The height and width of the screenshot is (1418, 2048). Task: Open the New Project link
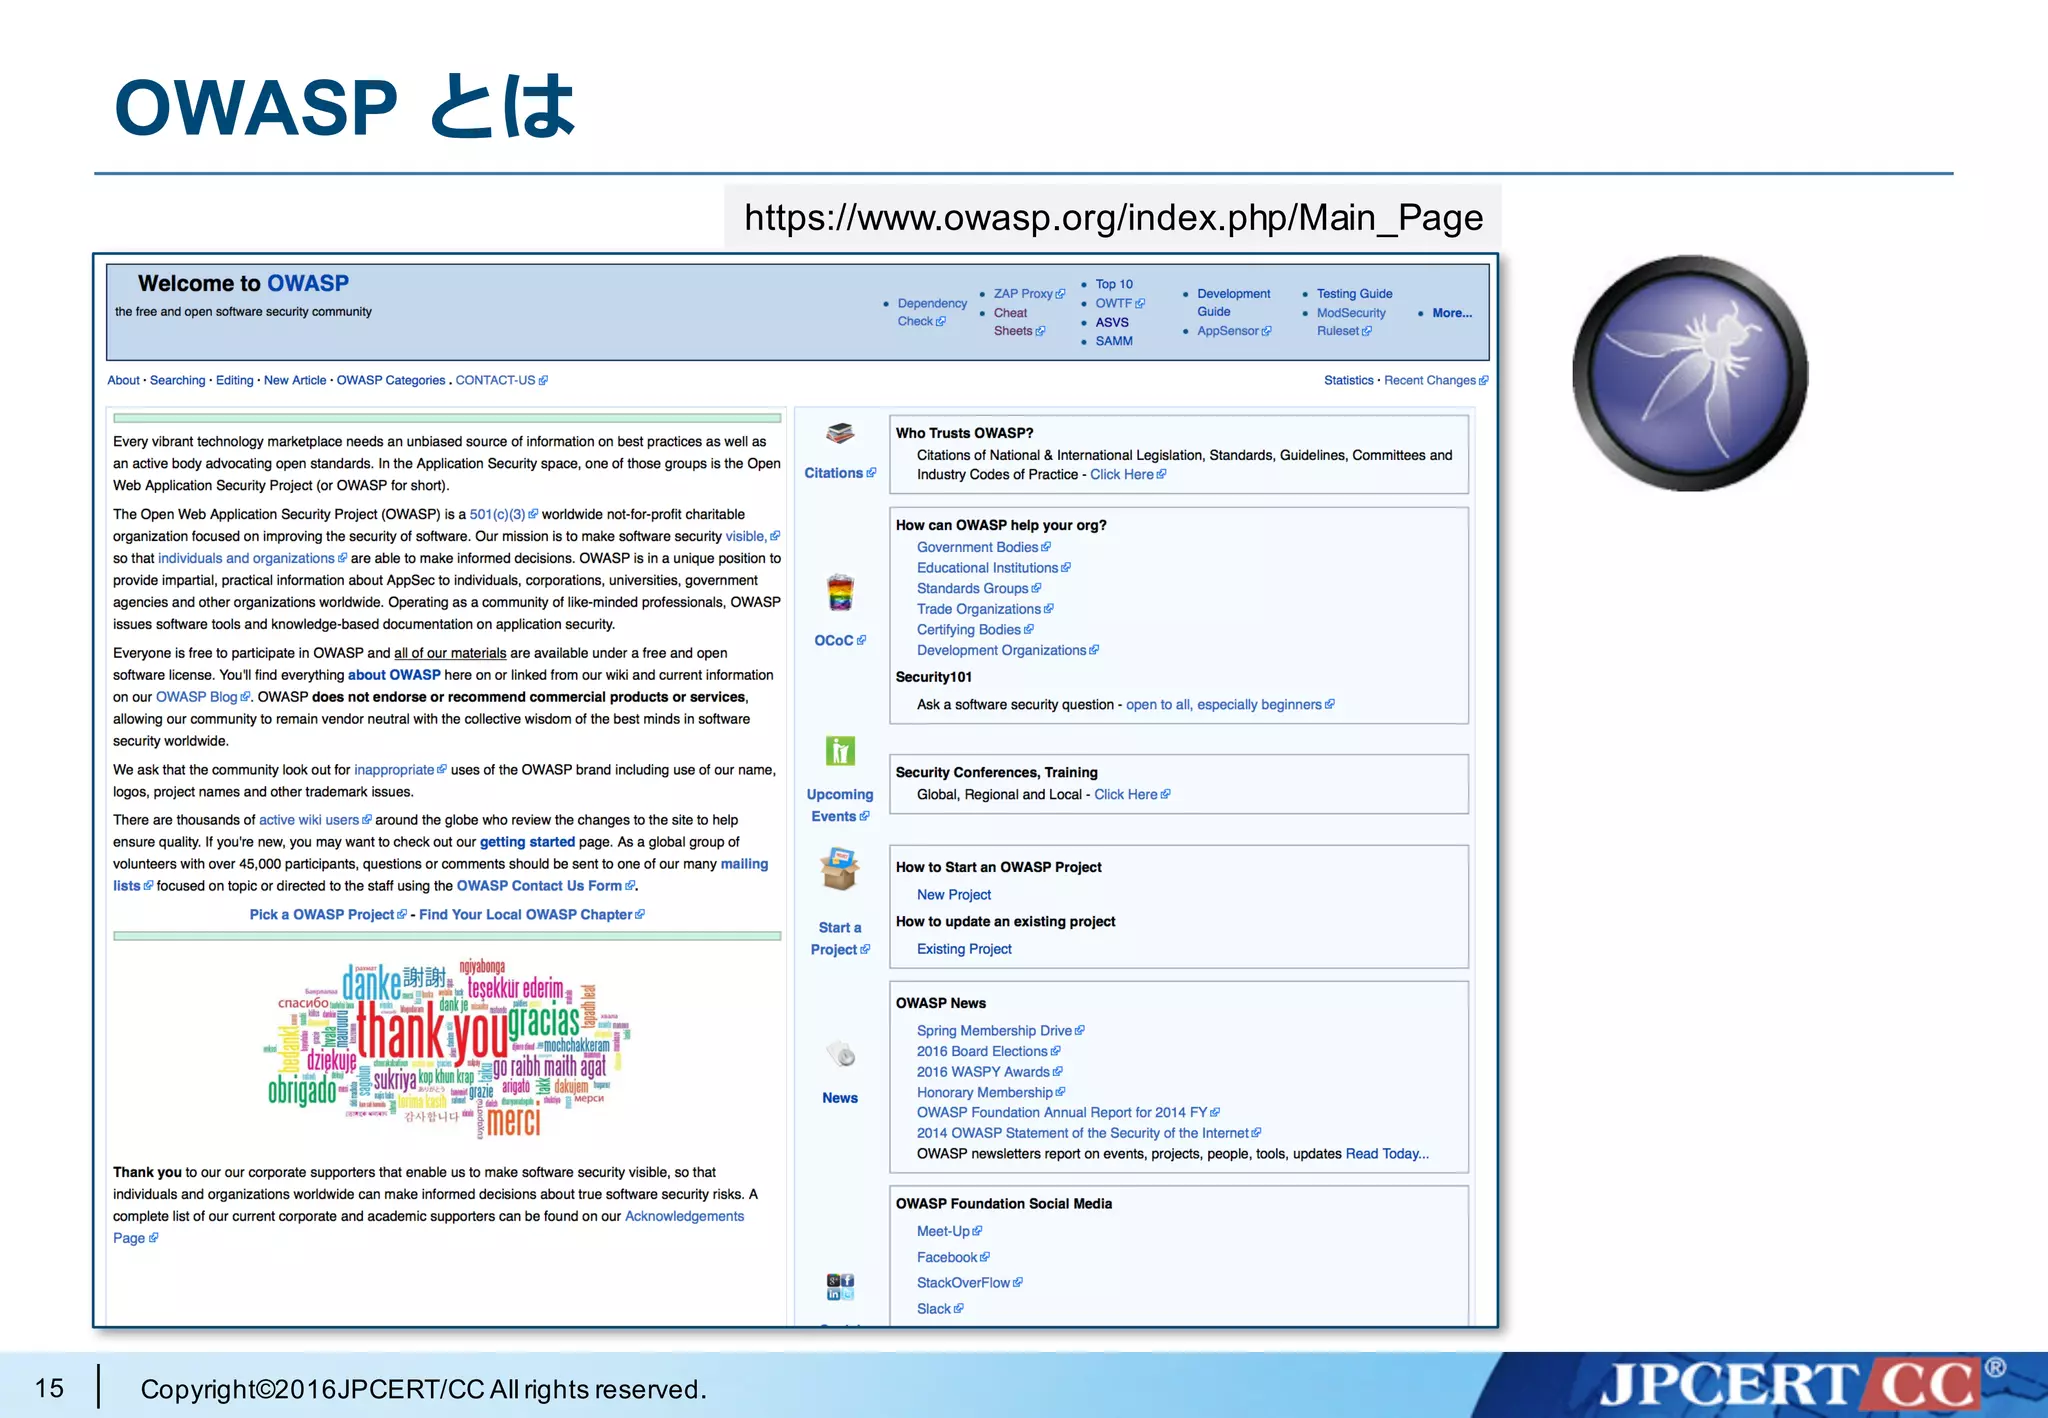pyautogui.click(x=953, y=895)
